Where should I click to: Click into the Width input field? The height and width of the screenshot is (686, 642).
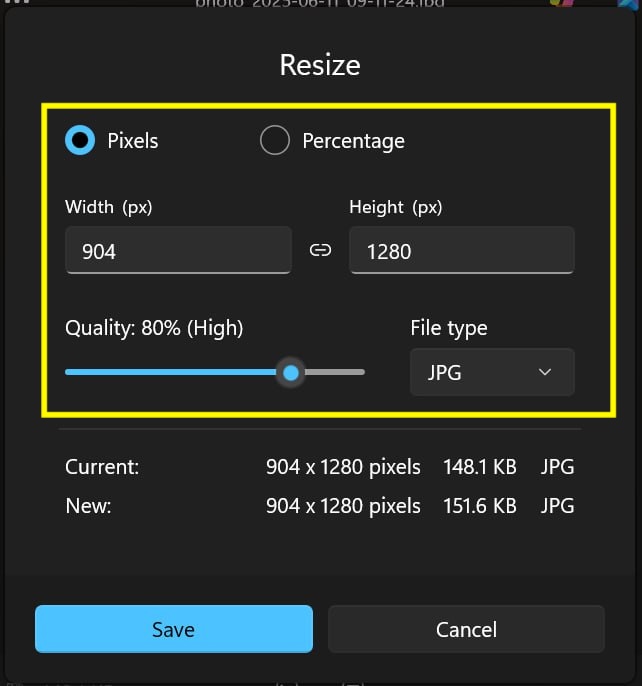[x=178, y=251]
